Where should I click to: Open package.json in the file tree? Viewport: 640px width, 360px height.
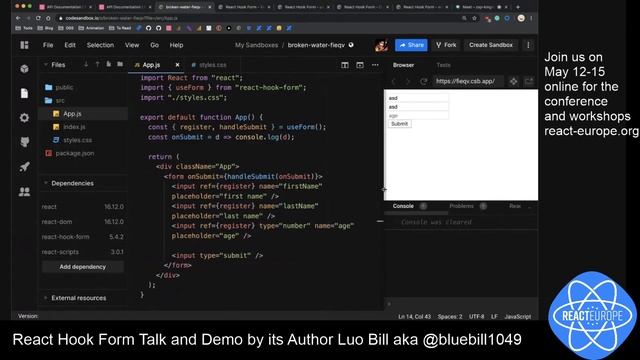point(75,153)
